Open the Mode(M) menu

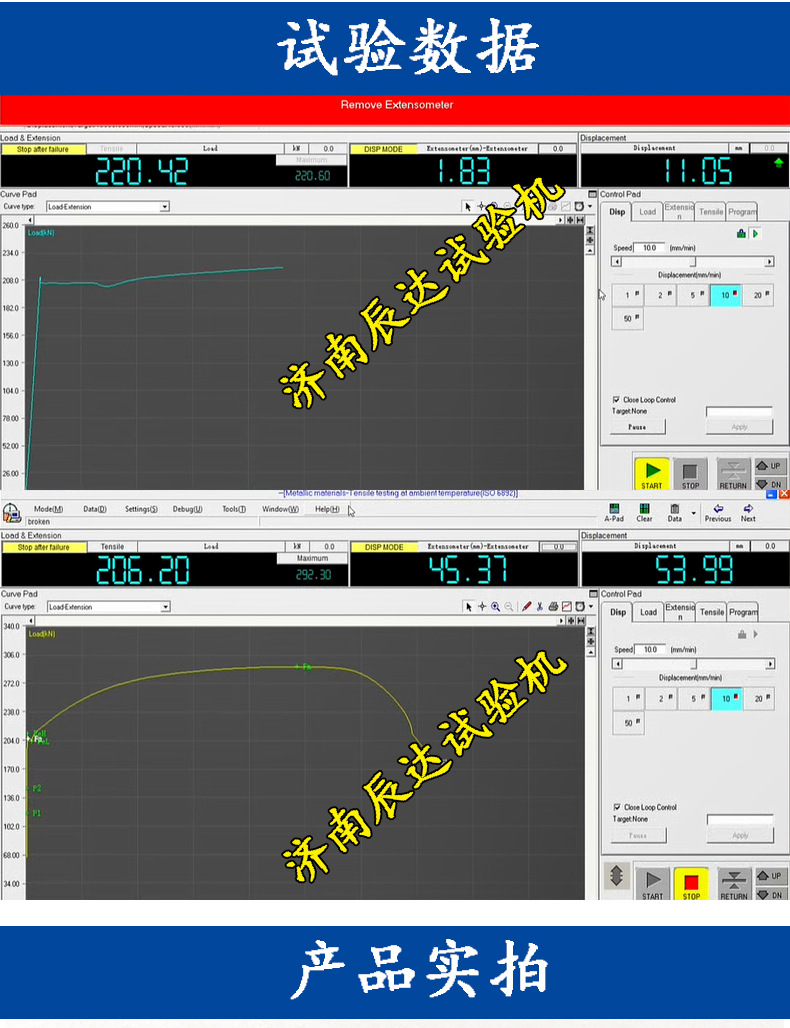pos(49,509)
